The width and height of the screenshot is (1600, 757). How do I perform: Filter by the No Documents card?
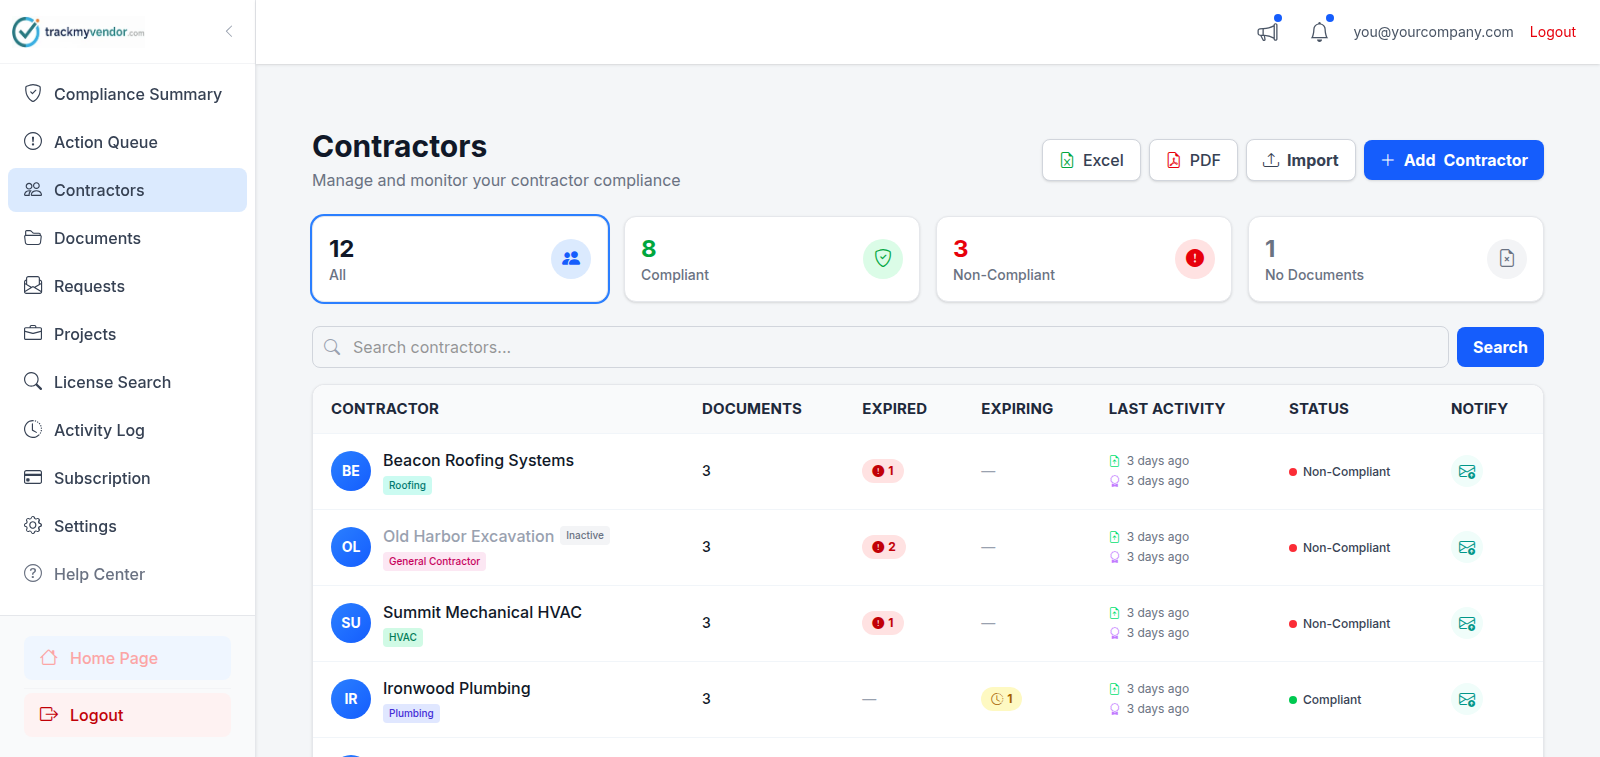pyautogui.click(x=1396, y=259)
